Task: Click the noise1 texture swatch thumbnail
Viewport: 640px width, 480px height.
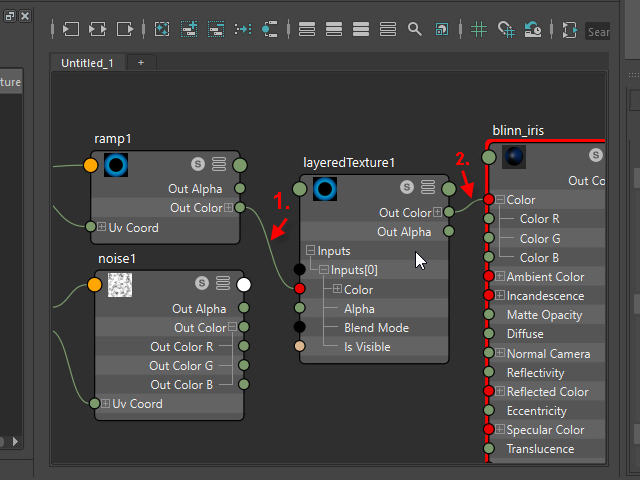Action: [x=121, y=285]
